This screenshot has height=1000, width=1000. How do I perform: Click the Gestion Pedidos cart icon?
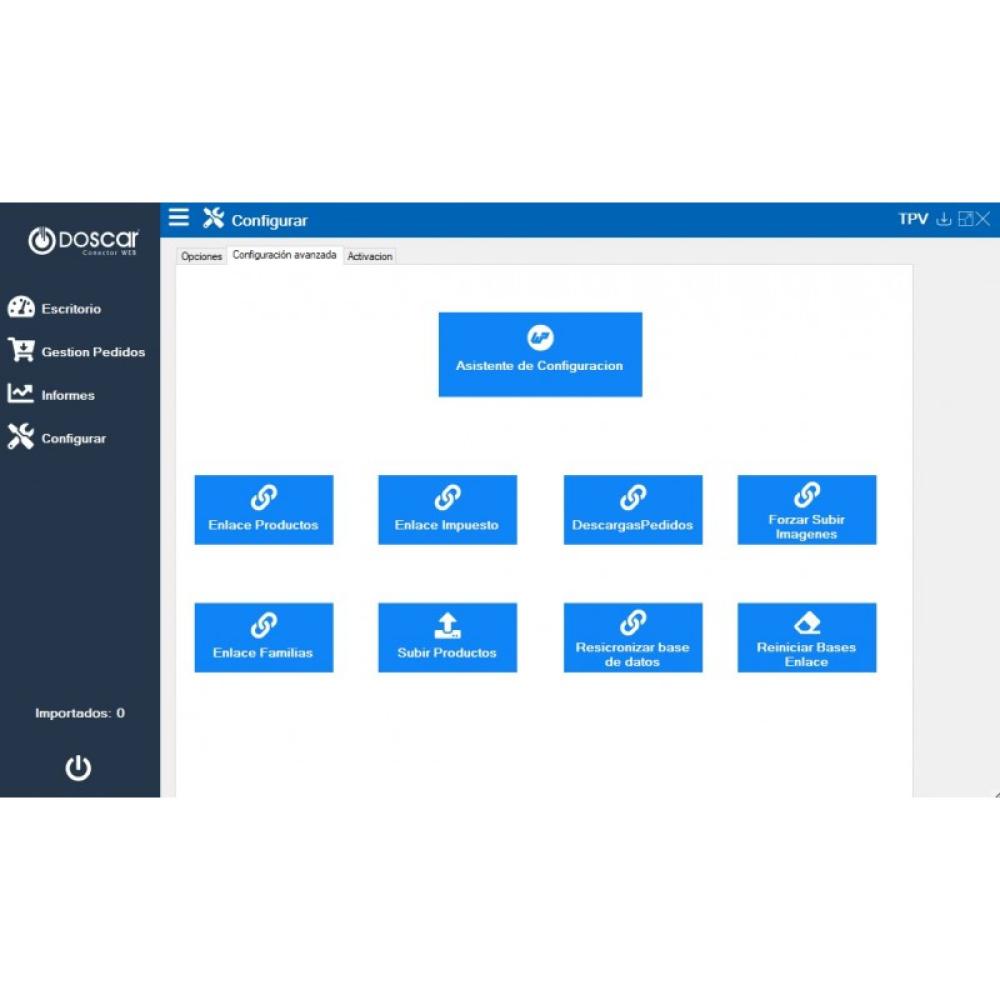[21, 351]
